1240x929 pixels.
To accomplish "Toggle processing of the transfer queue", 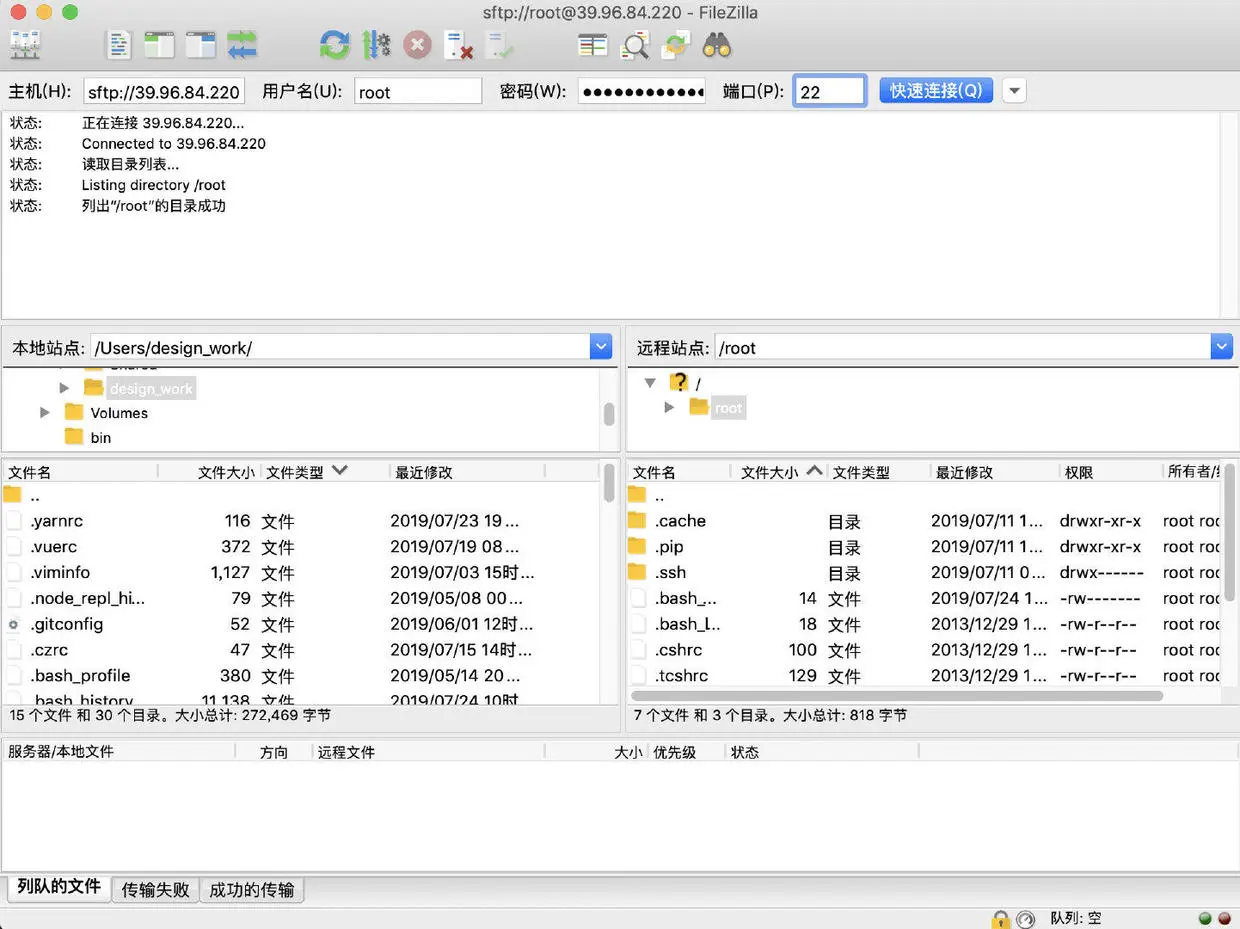I will click(x=376, y=45).
